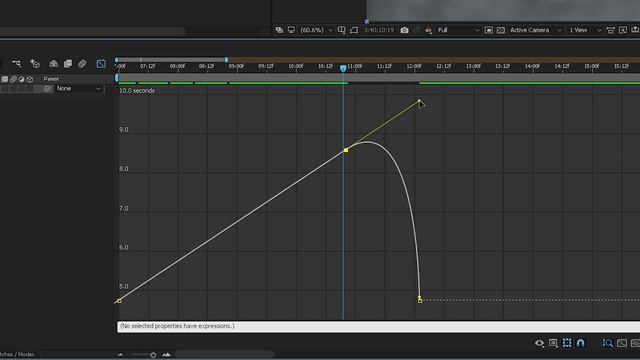Viewport: 640px width, 360px height.
Task: Enable the Motion Blur timeline switch
Action: [x=82, y=64]
